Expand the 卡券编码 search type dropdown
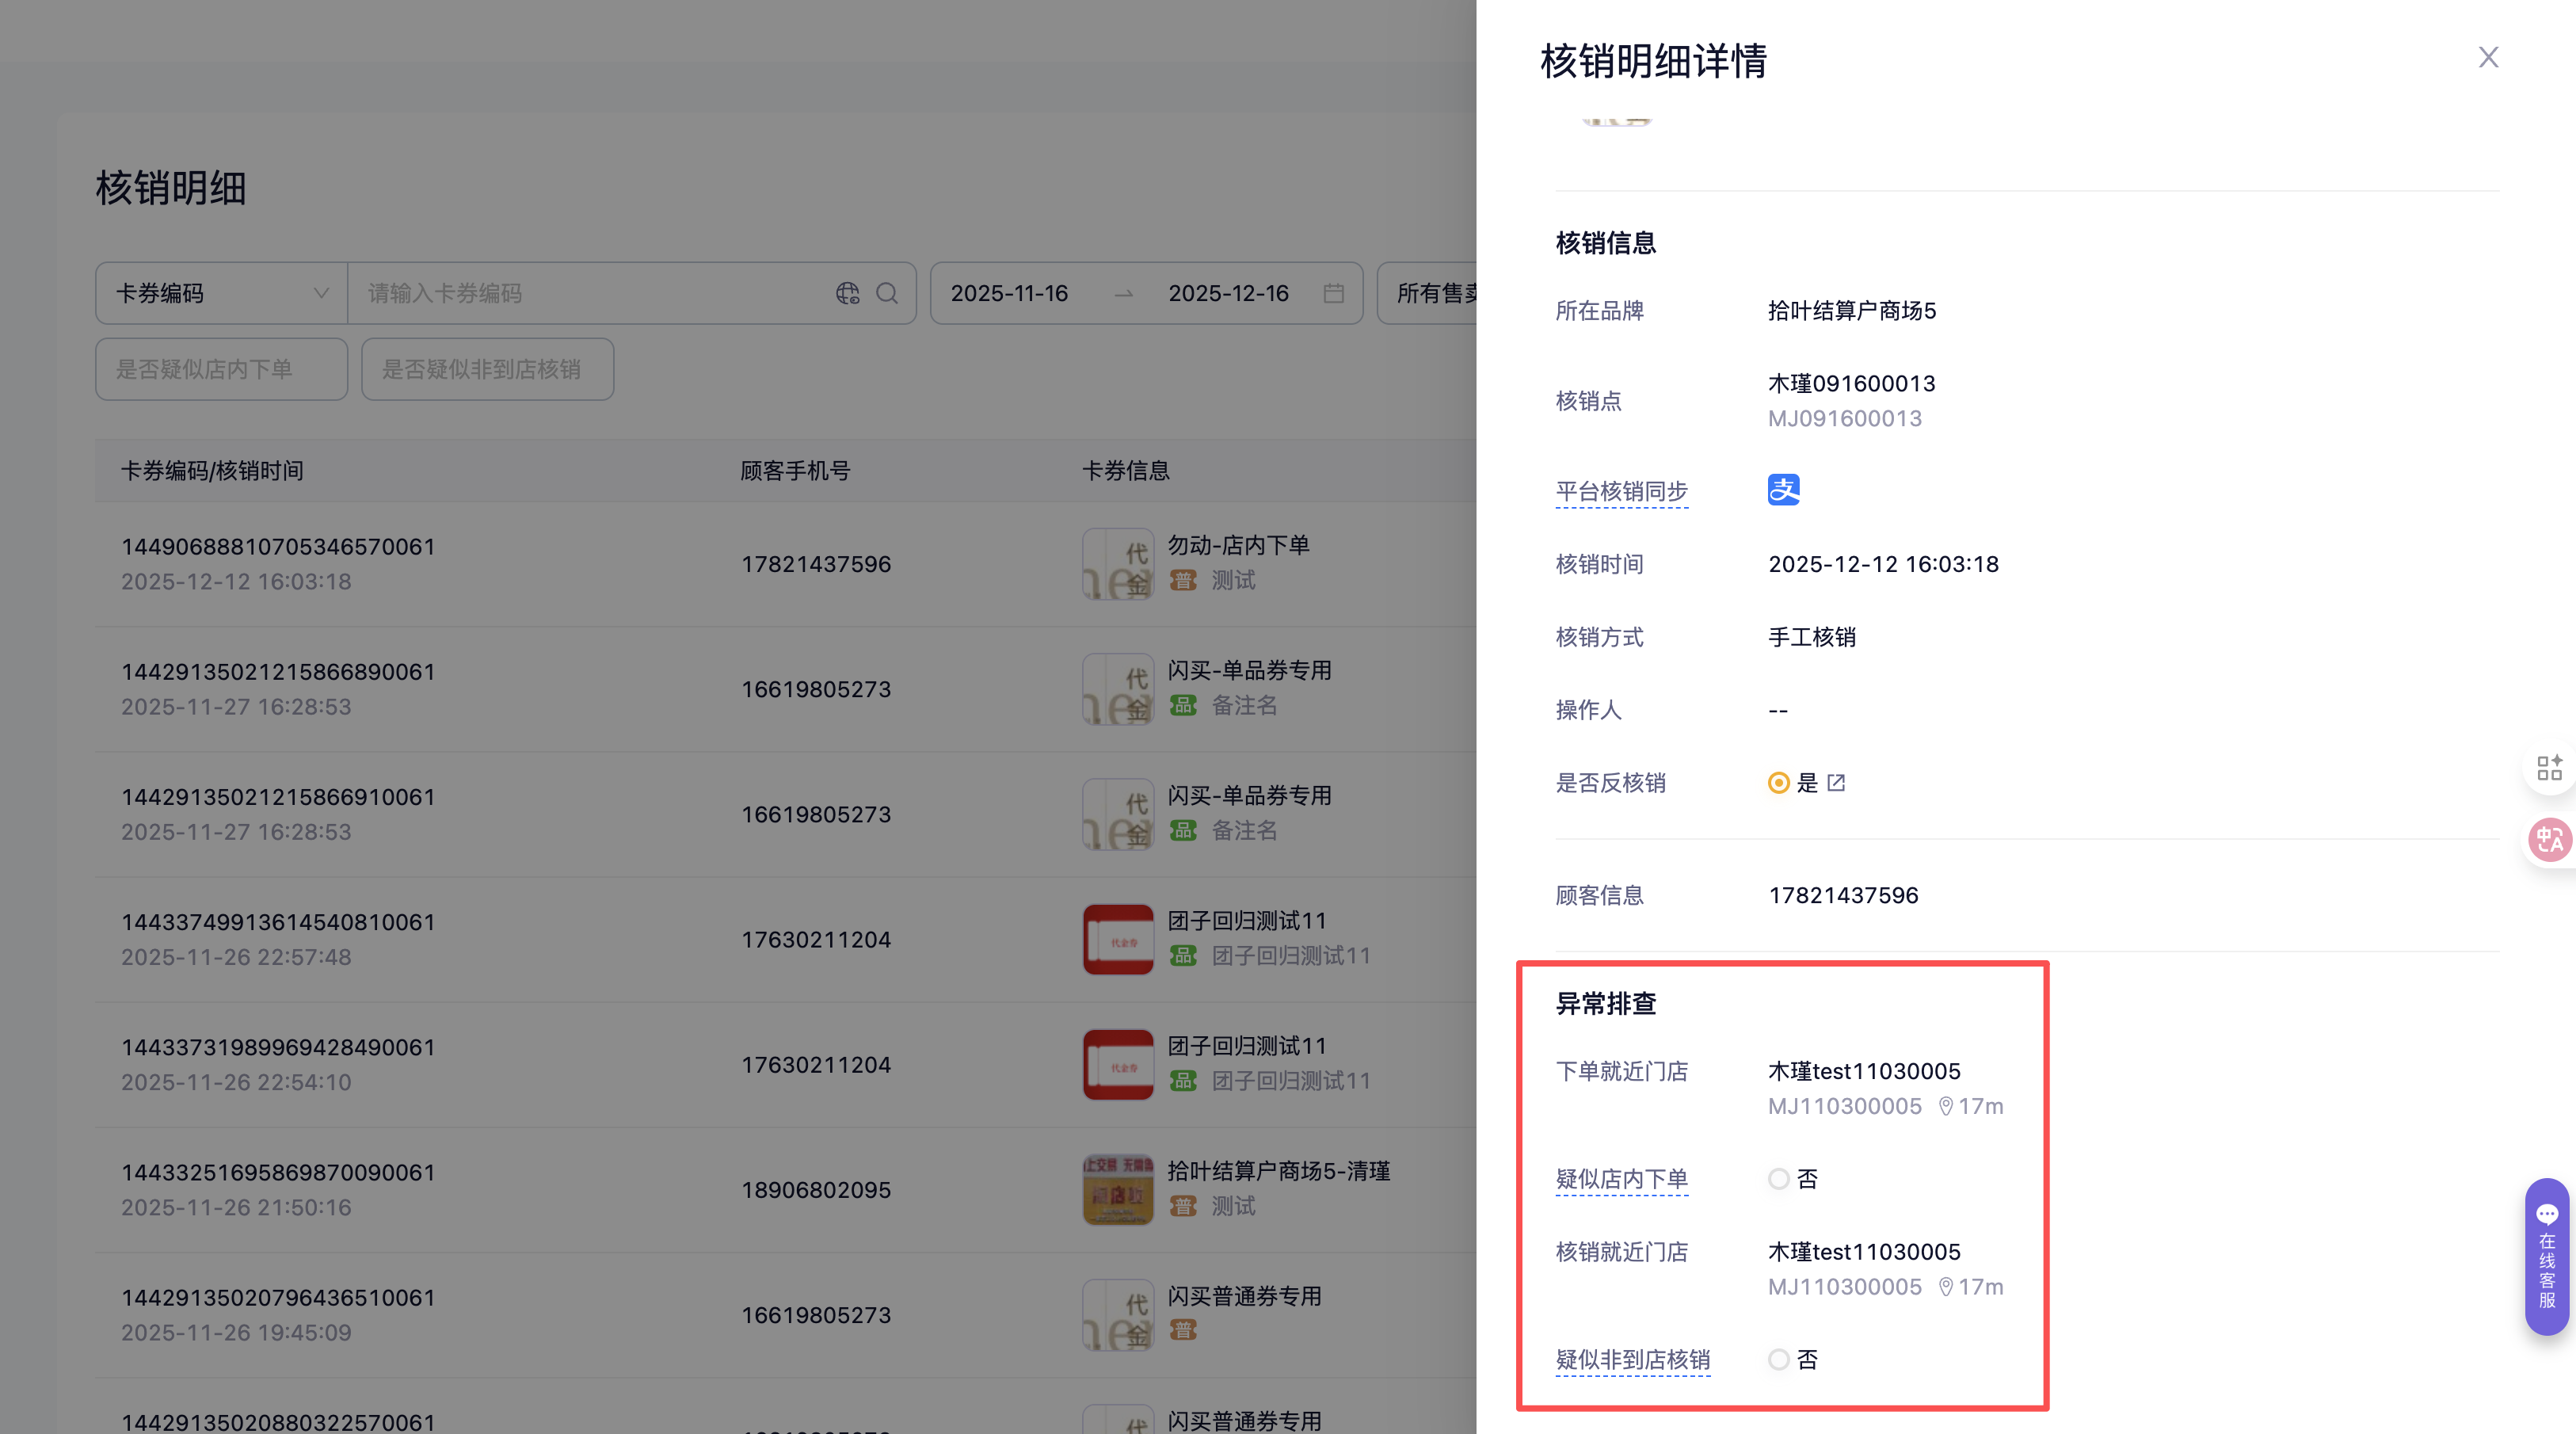 pos(221,293)
